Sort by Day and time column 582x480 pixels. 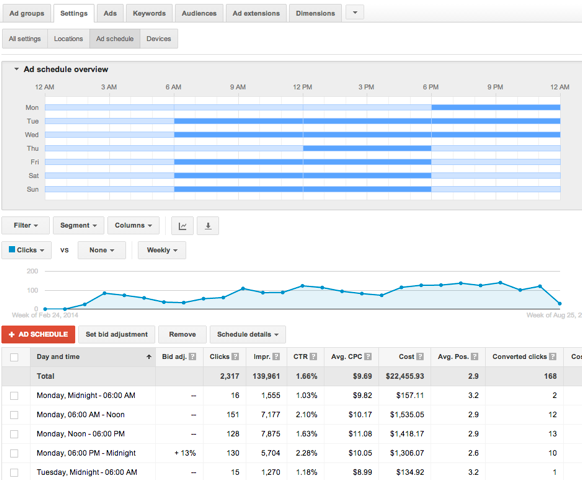[58, 357]
